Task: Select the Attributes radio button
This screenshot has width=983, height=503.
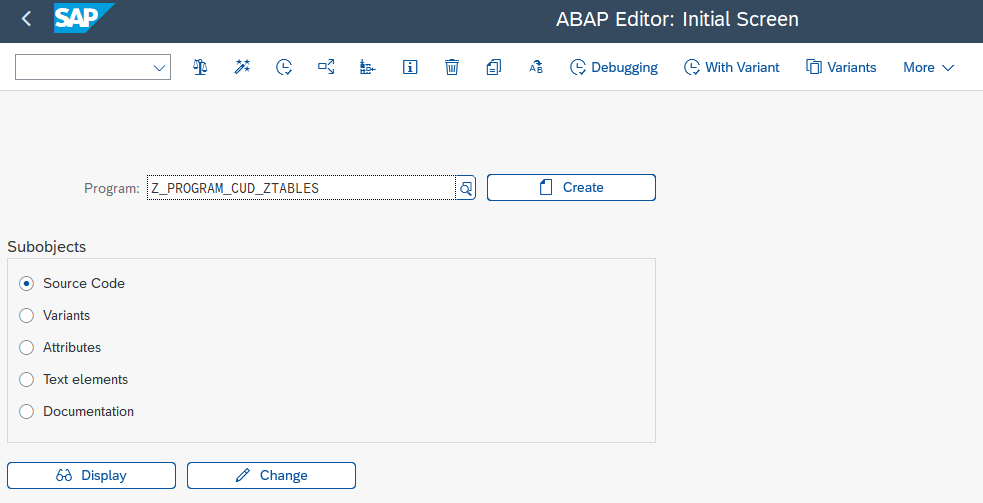Action: pos(26,347)
